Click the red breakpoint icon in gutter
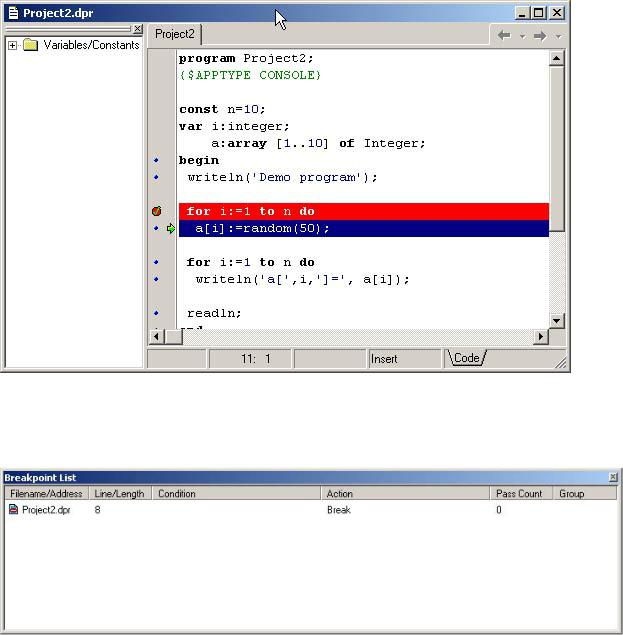623x635 pixels. pos(157,211)
